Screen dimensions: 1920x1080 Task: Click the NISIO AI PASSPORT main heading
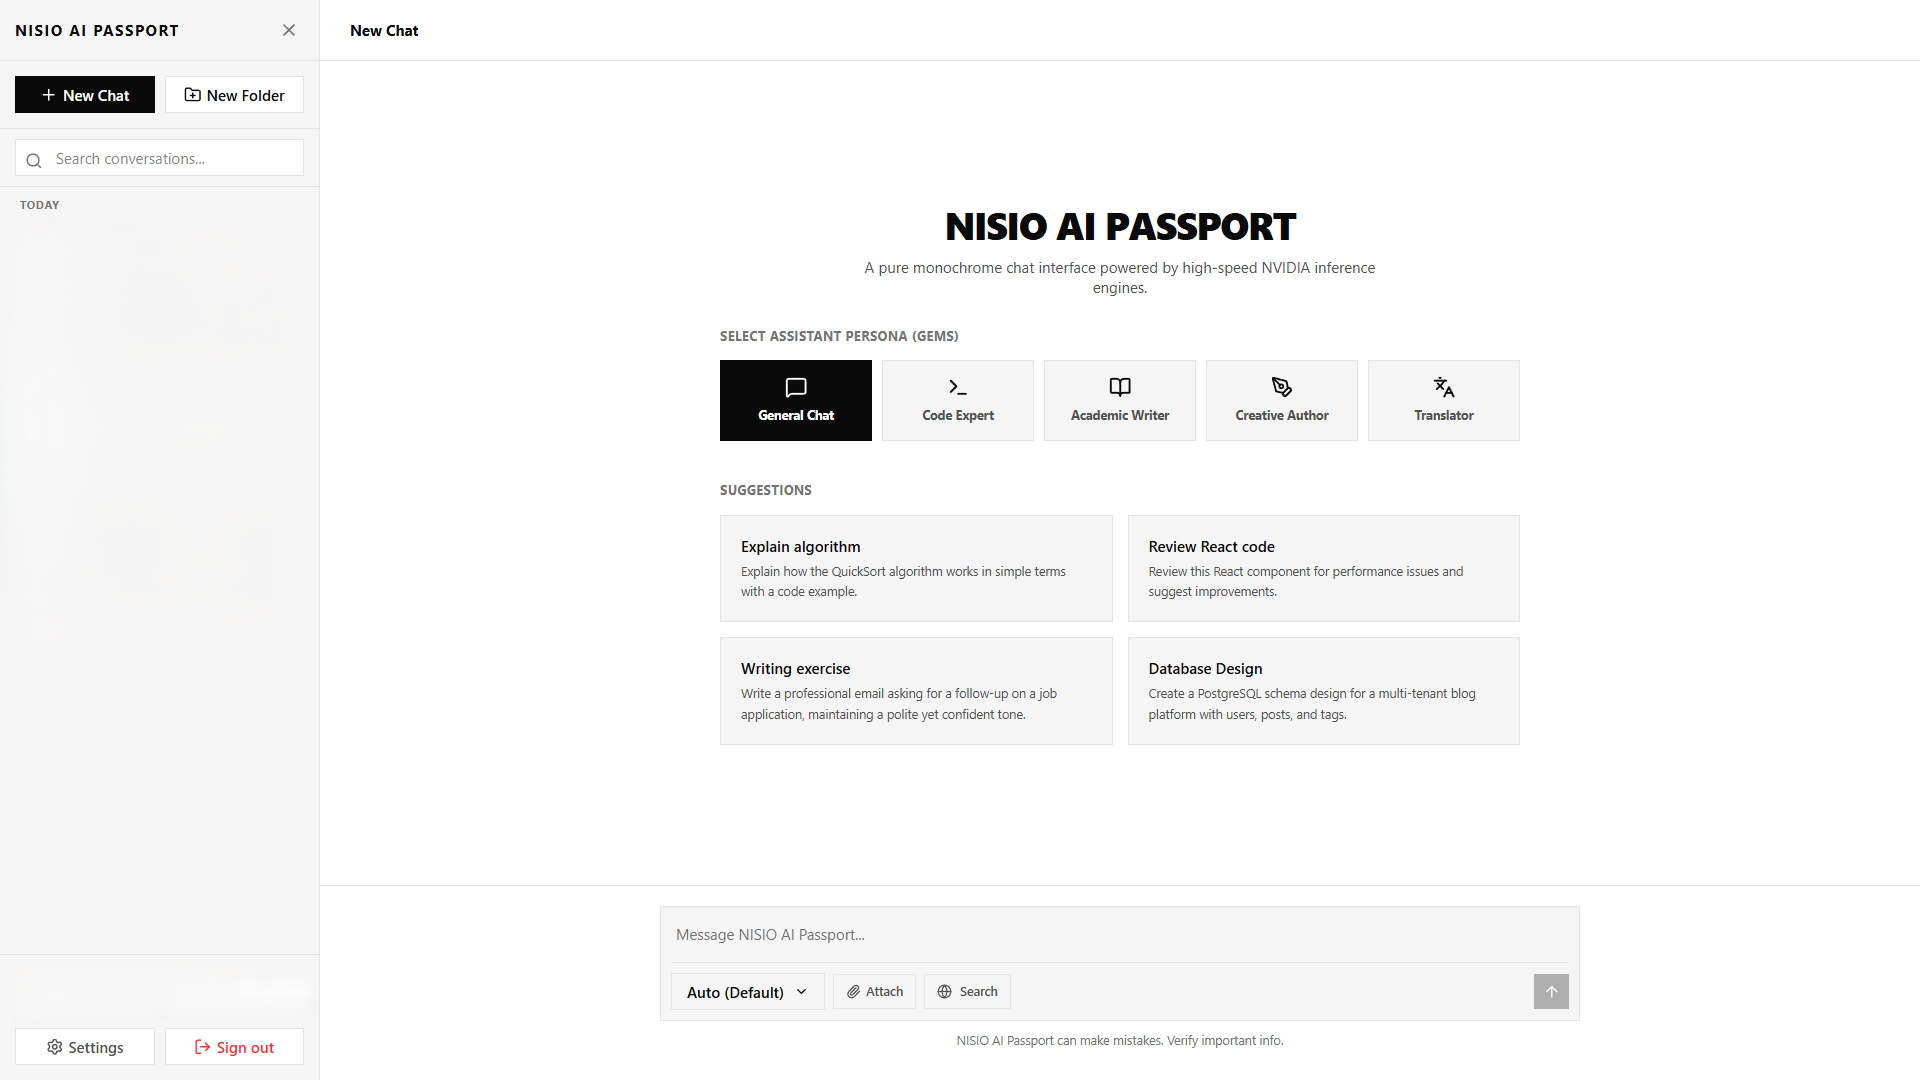click(1120, 227)
